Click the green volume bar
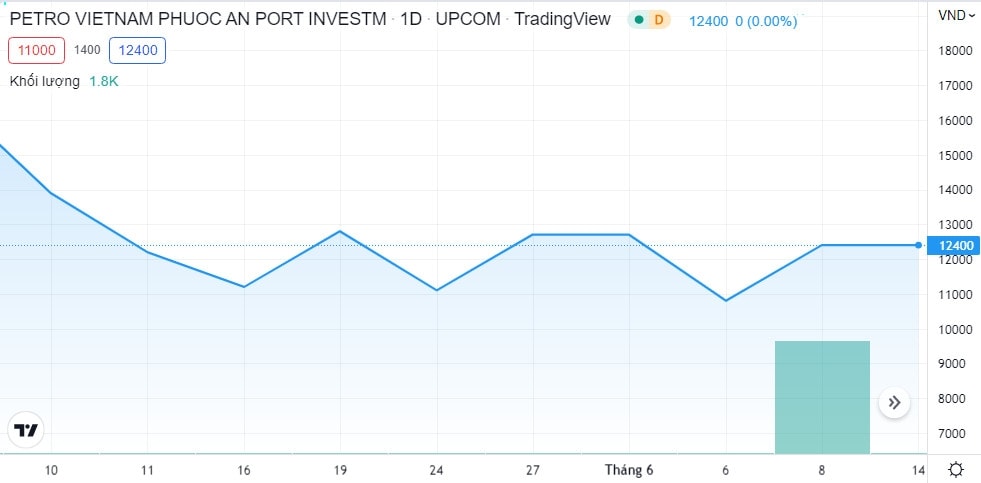This screenshot has width=981, height=483. 822,397
